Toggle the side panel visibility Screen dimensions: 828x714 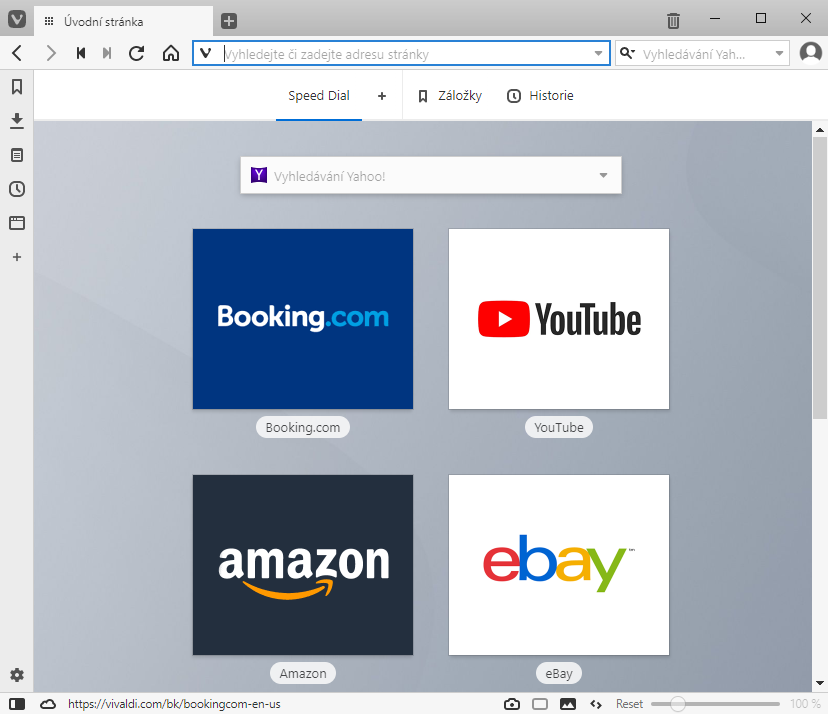click(17, 704)
